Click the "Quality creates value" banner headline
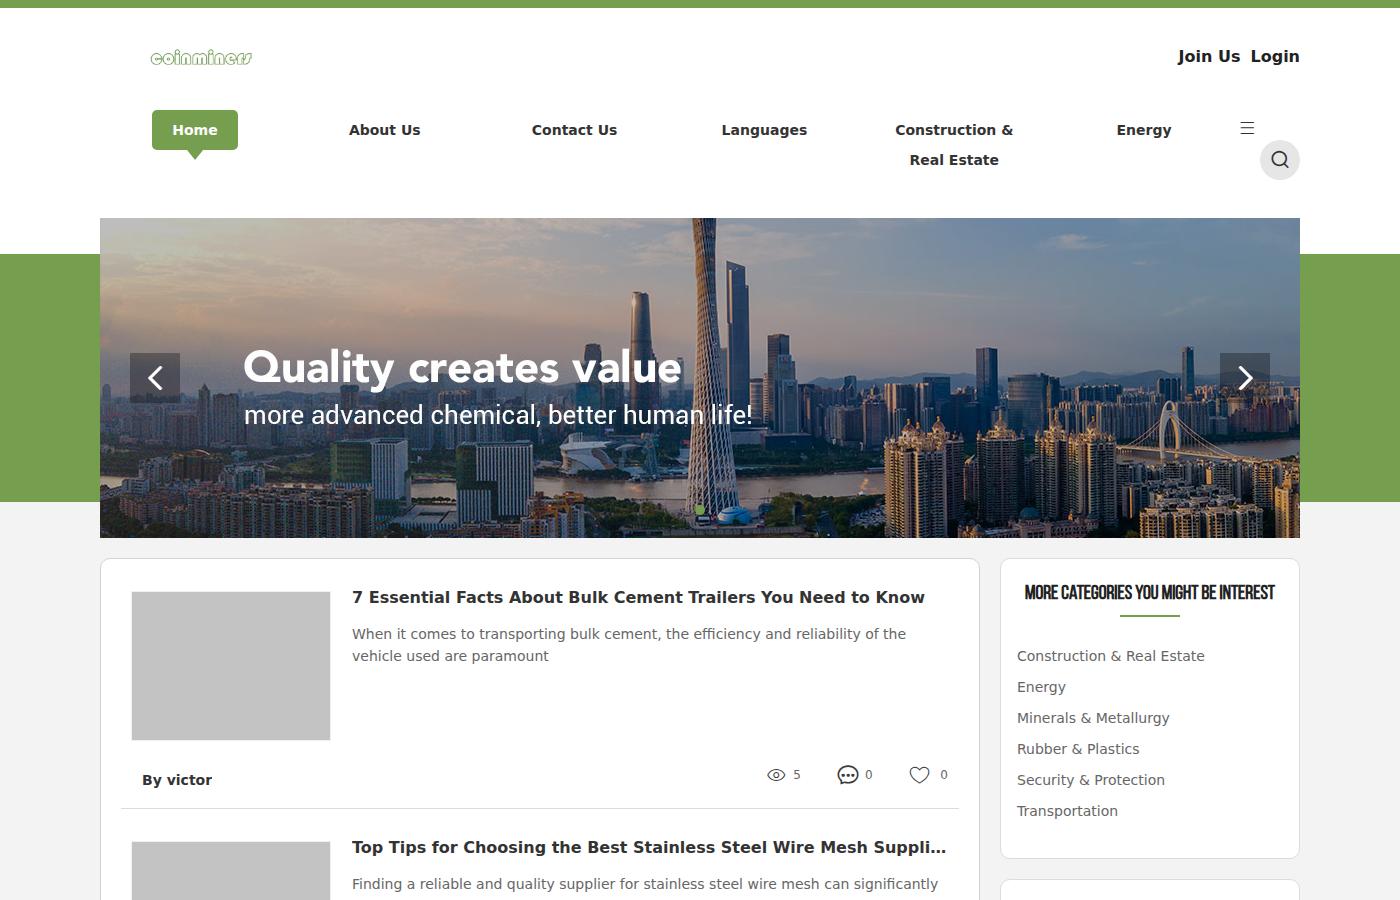Image resolution: width=1400 pixels, height=900 pixels. (462, 368)
